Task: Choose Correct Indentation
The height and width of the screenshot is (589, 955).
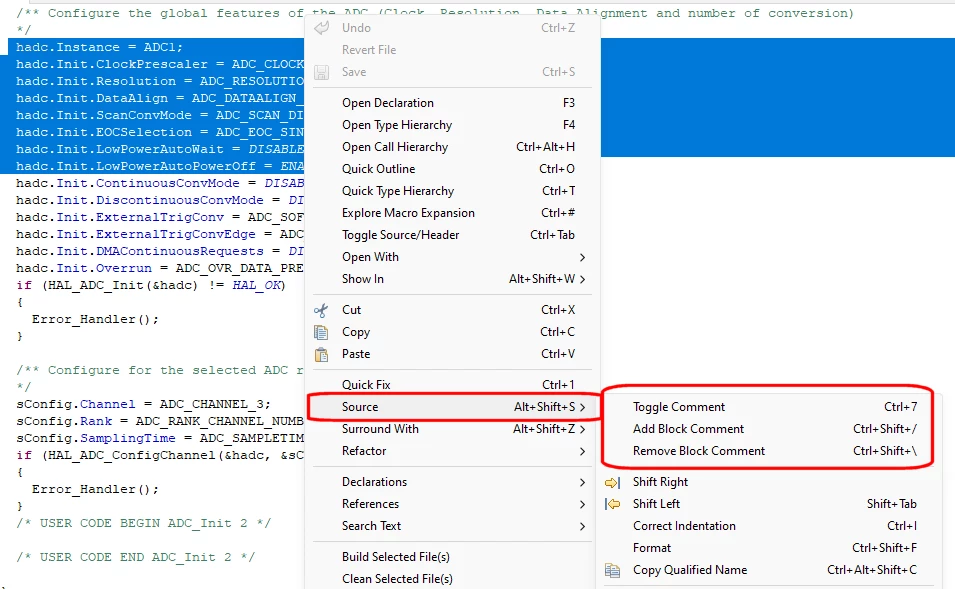Action: [769, 526]
